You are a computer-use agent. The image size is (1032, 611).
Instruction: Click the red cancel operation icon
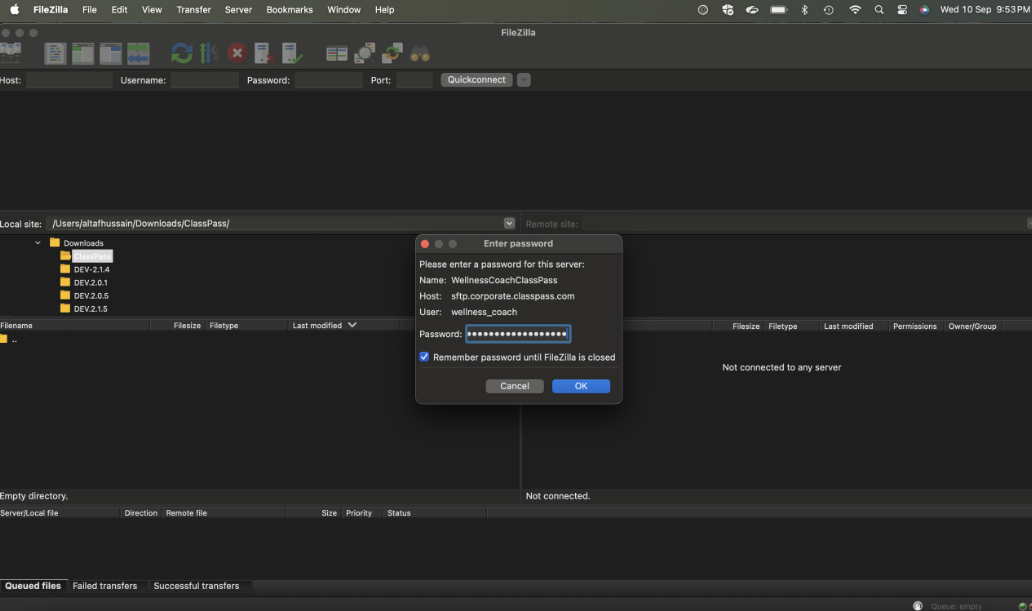[237, 53]
